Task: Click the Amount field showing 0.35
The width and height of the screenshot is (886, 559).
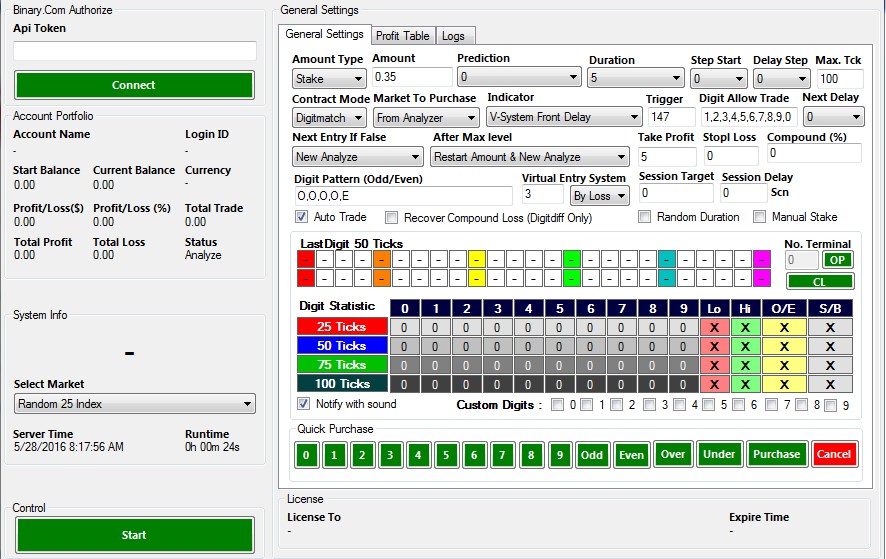Action: pos(412,77)
